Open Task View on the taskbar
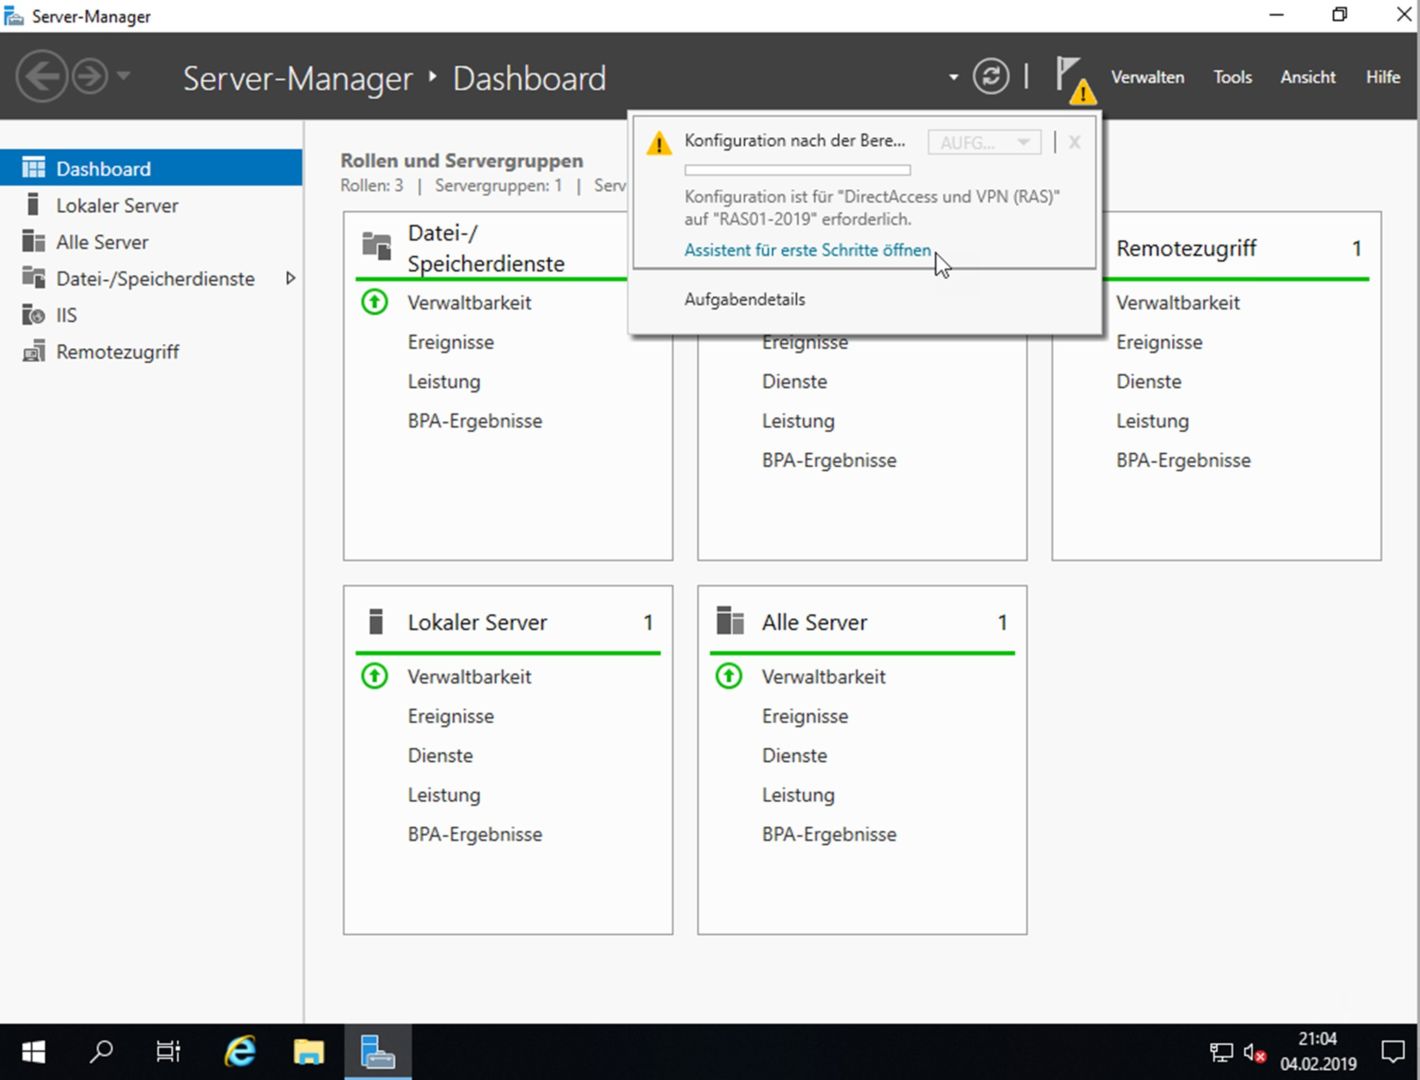The width and height of the screenshot is (1420, 1080). click(168, 1052)
